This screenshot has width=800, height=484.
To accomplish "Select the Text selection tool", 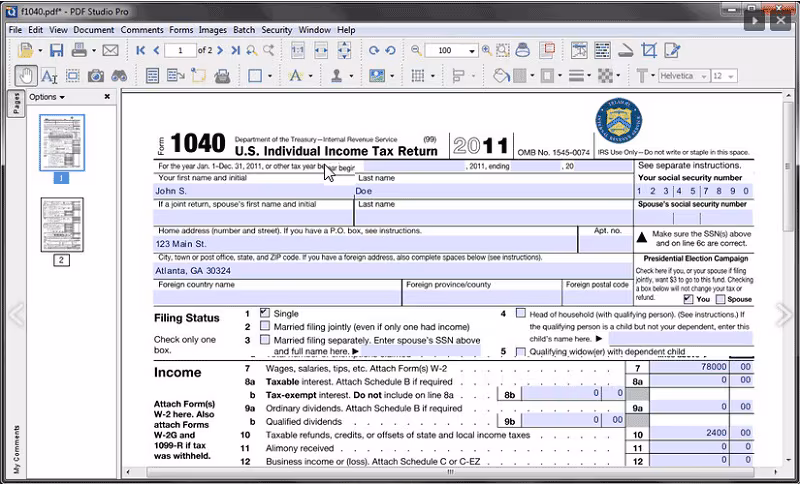I will pyautogui.click(x=48, y=77).
